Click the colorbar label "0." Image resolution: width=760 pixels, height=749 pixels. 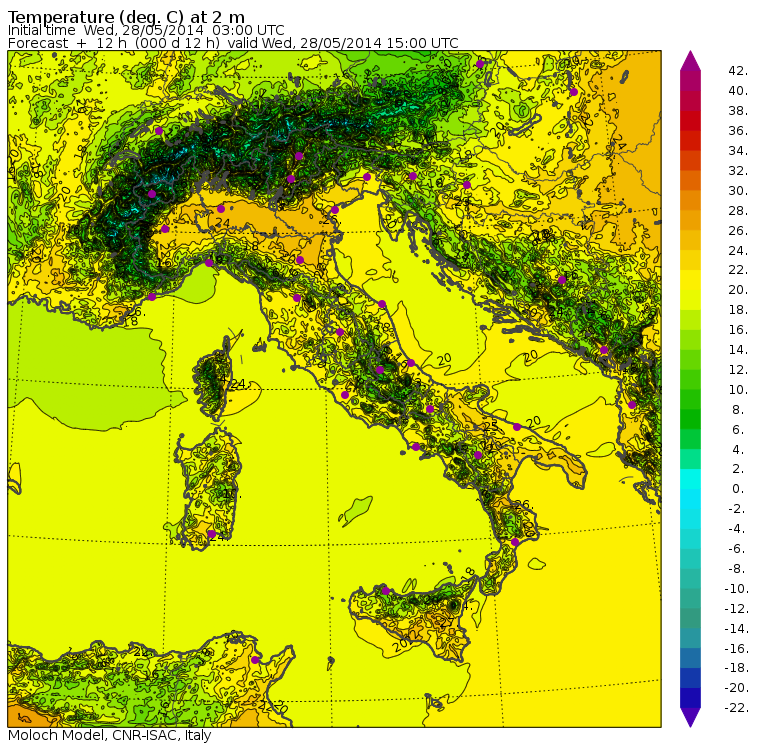click(738, 489)
